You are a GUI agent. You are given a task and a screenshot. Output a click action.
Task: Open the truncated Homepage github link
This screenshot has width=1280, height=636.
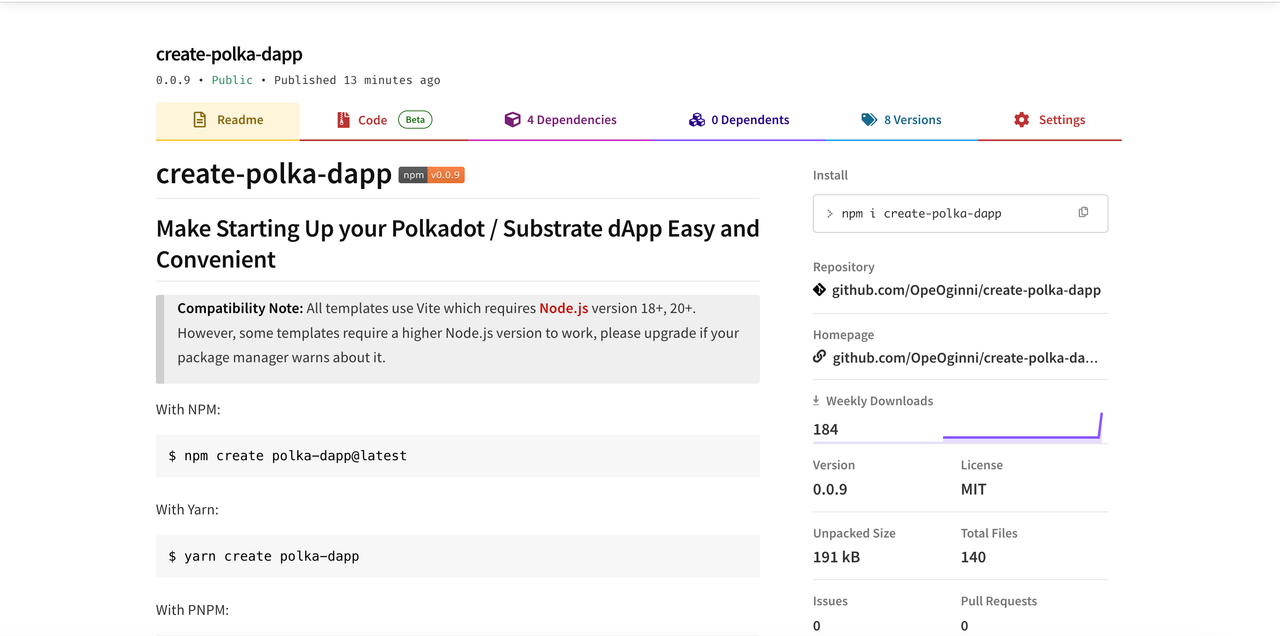[965, 357]
